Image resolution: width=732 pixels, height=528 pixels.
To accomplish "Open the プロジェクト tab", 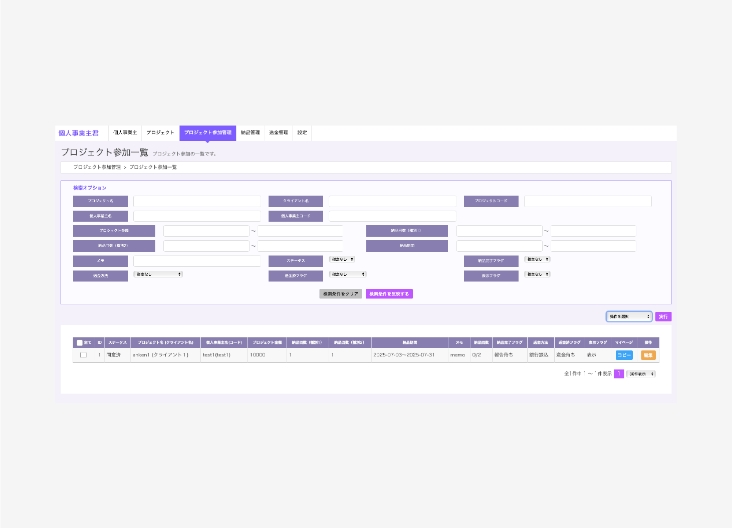I will pyautogui.click(x=160, y=133).
